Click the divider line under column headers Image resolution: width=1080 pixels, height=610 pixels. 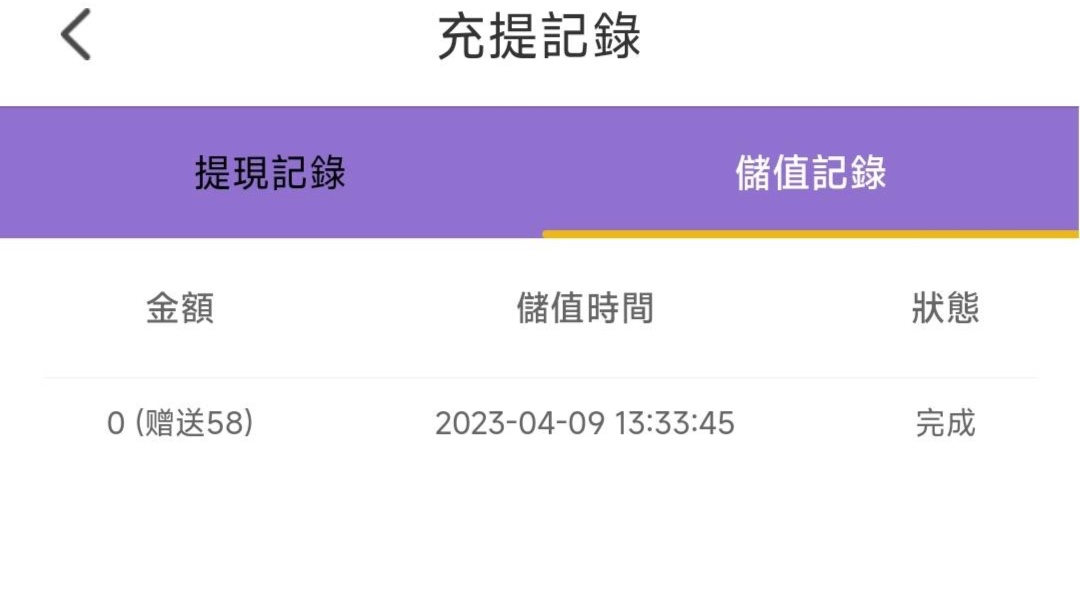click(540, 378)
